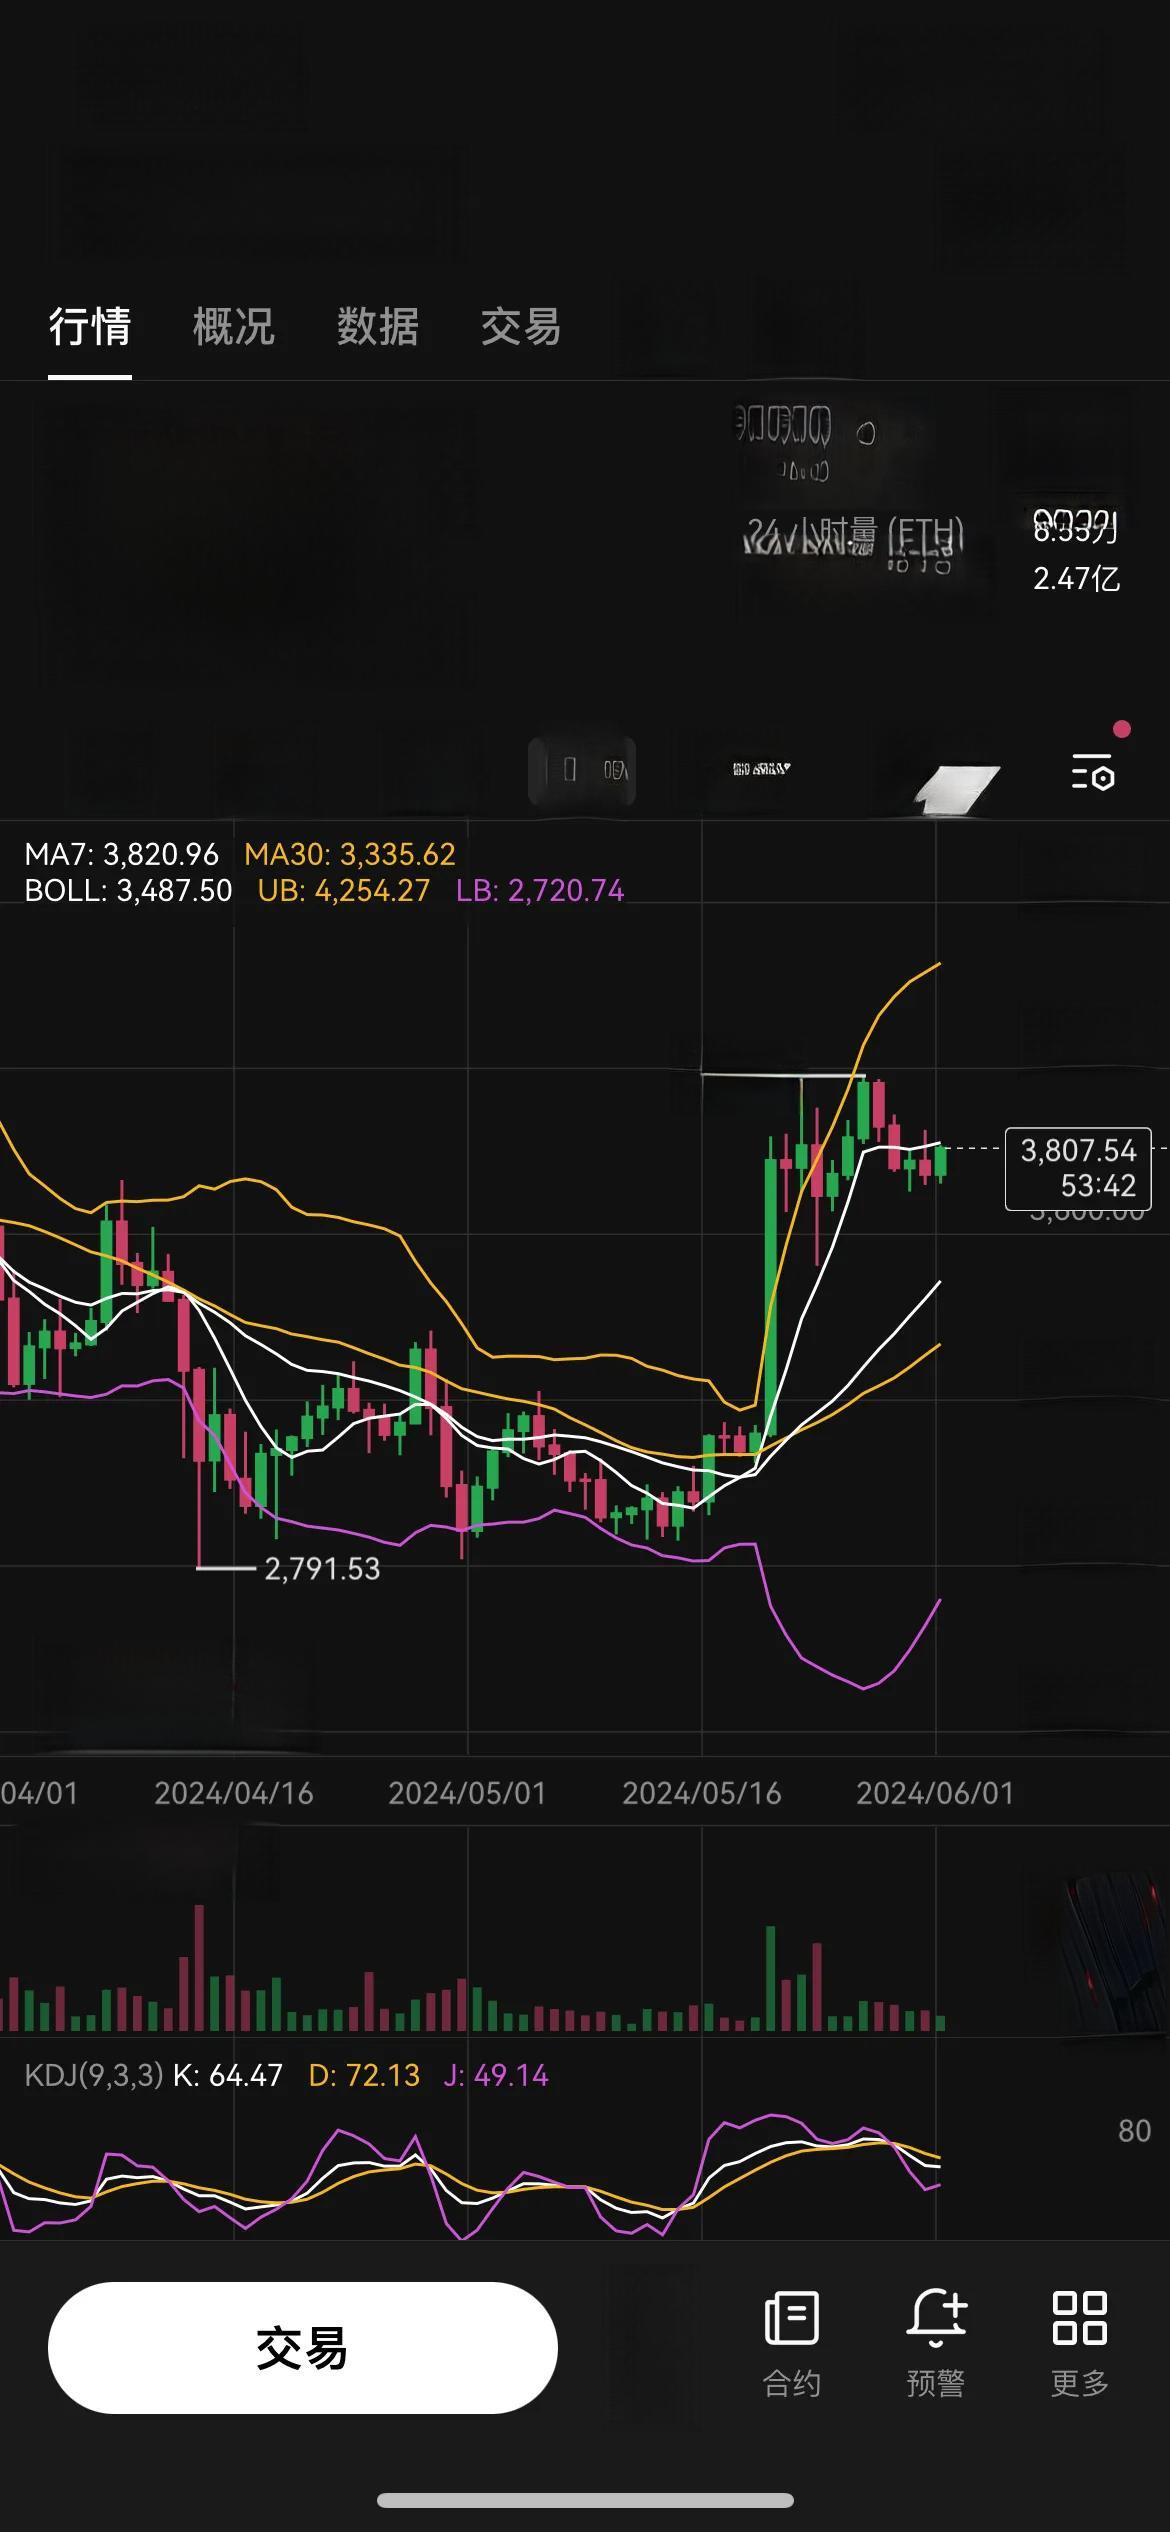Select the 交易 tab at top
Viewport: 1170px width, 2532px height.
tap(520, 327)
